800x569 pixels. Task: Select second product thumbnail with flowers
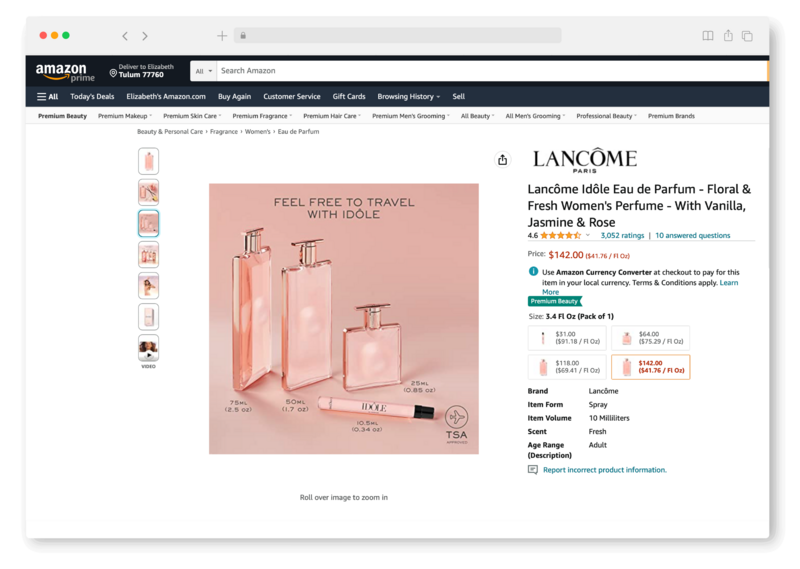point(148,192)
